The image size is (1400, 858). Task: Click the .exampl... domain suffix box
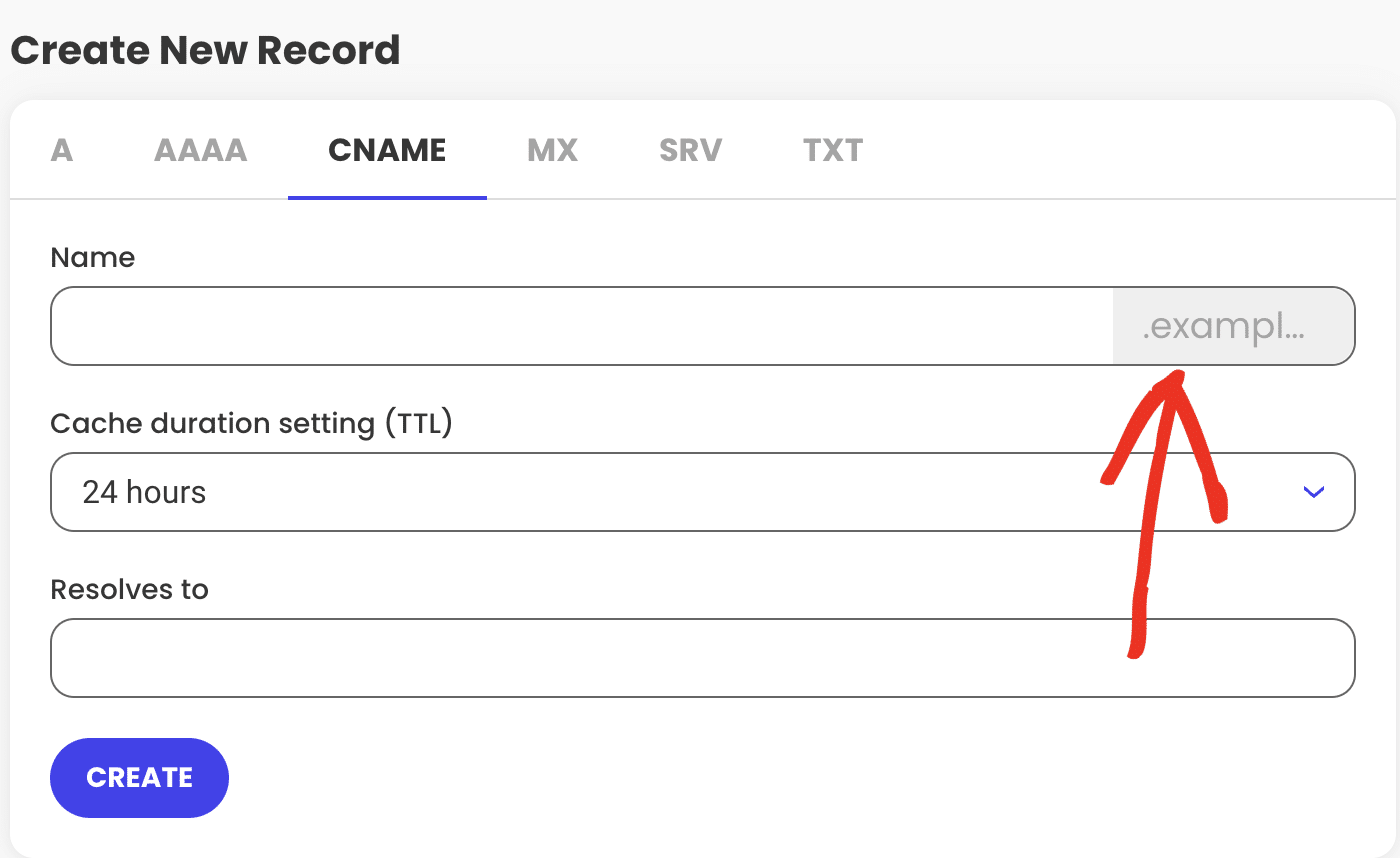point(1232,326)
